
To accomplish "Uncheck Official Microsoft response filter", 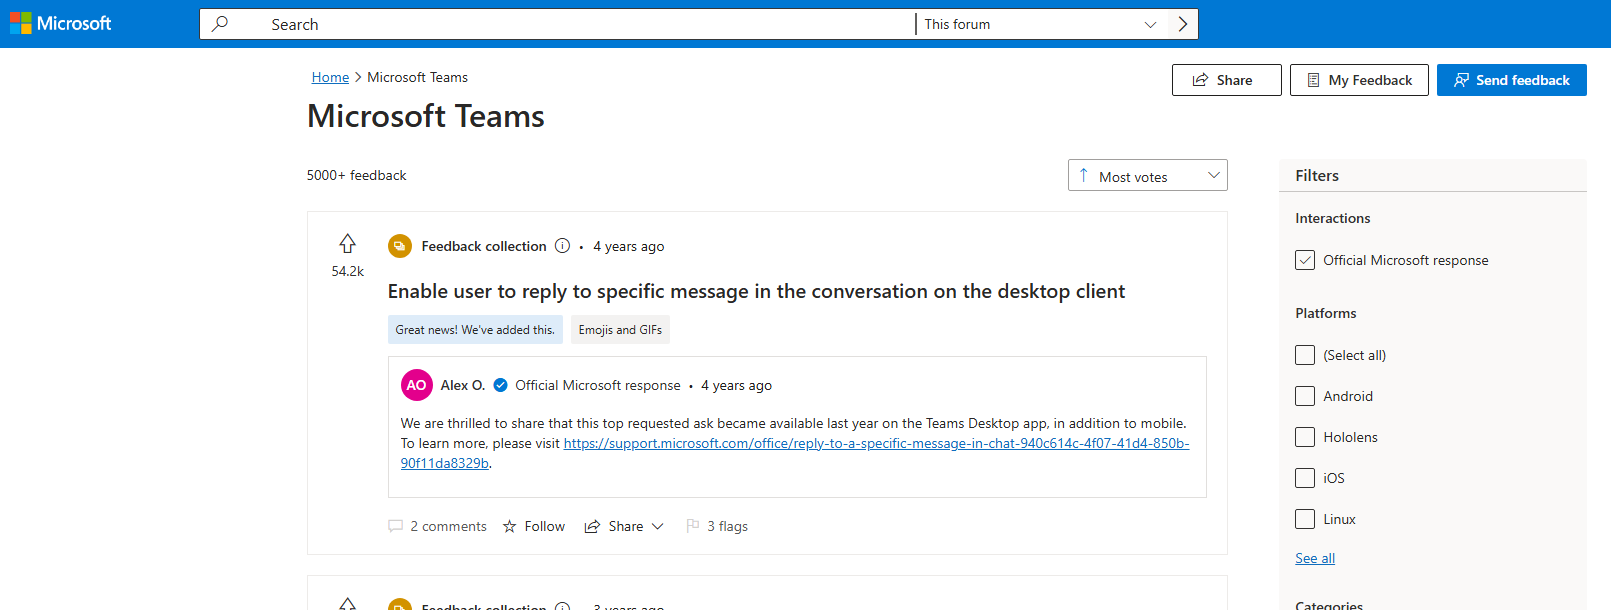I will pos(1305,260).
